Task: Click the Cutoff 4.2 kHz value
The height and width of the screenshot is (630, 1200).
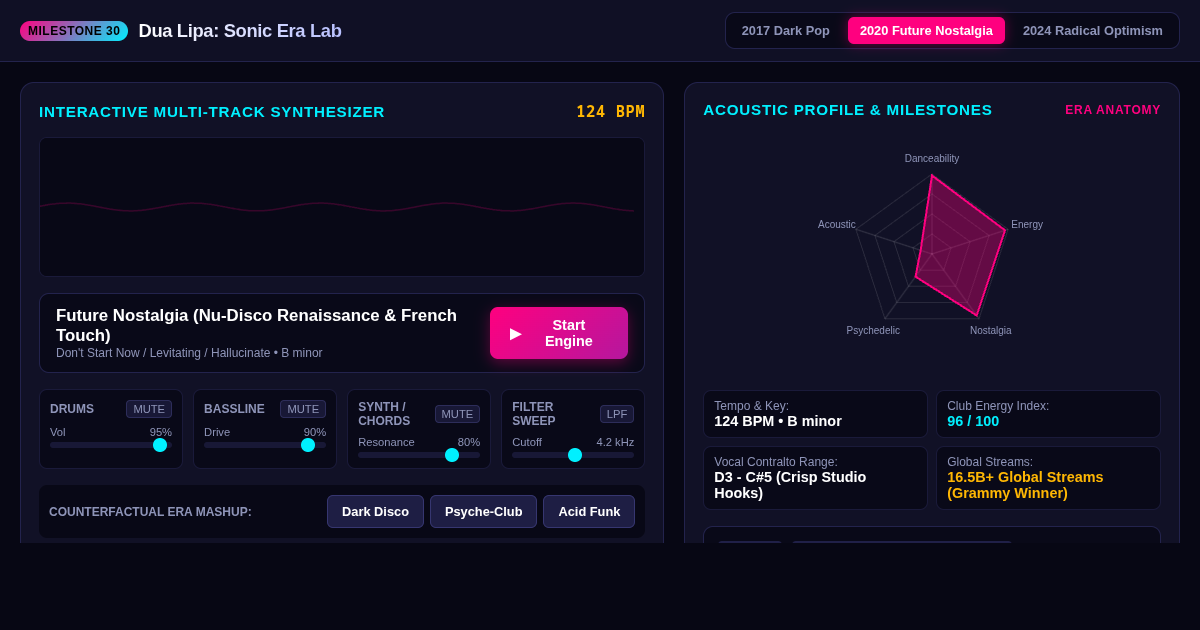Action: tap(615, 442)
